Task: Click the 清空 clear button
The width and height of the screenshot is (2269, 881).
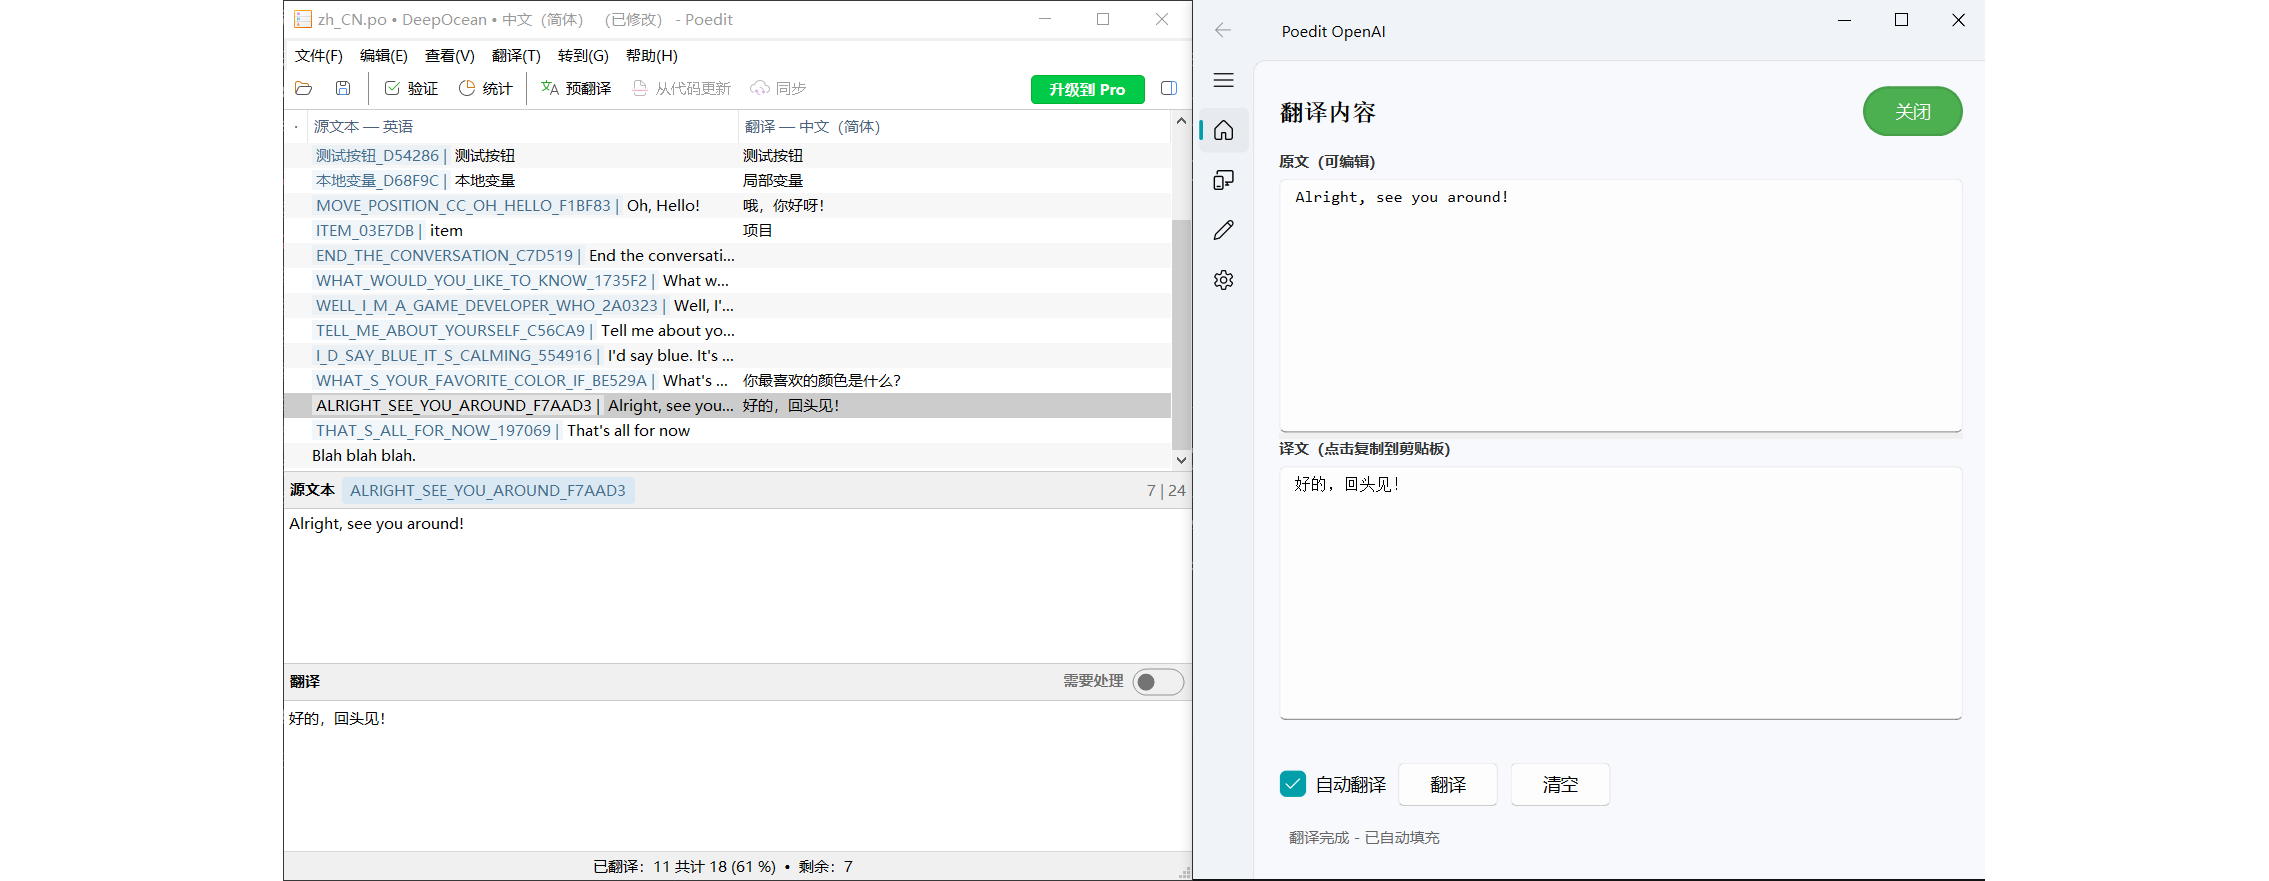Action: coord(1560,784)
